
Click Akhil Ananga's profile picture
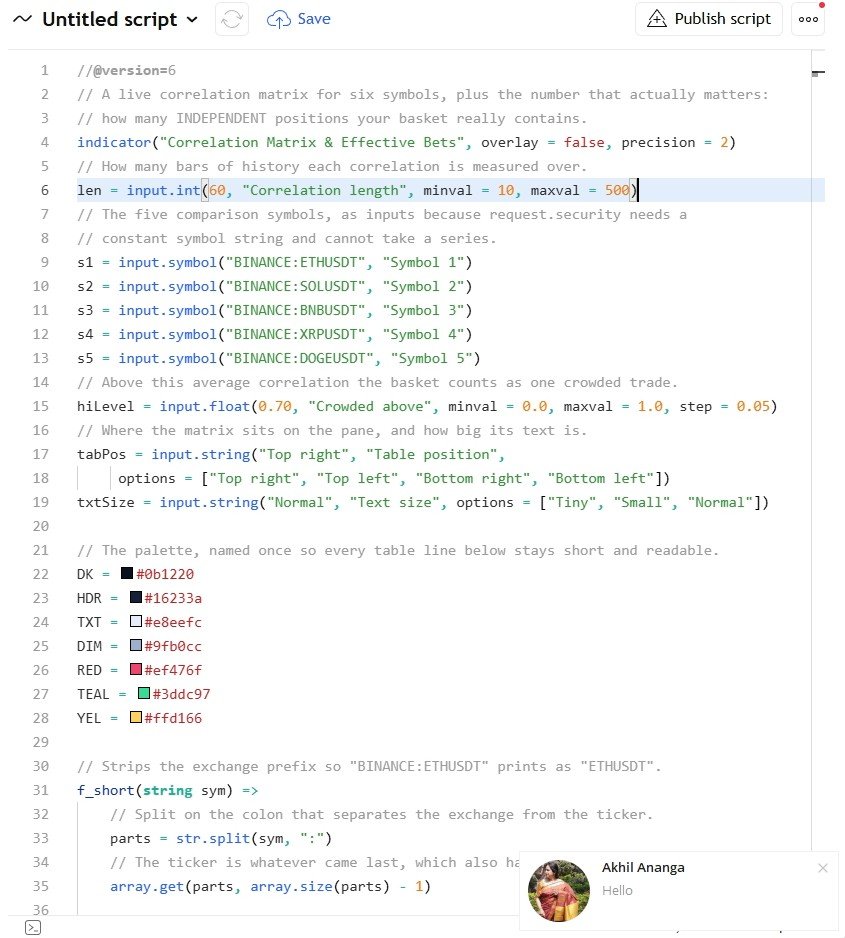(559, 891)
